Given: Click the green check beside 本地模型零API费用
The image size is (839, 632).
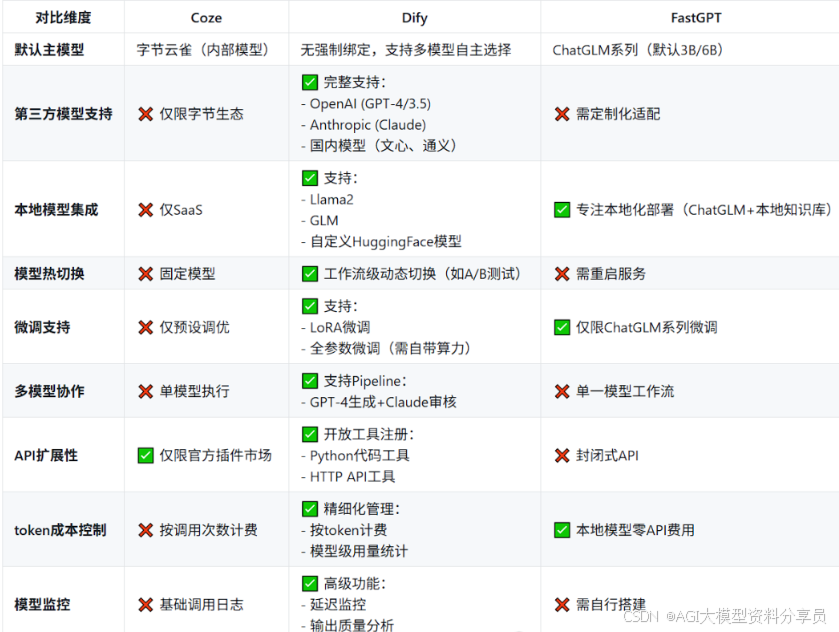Looking at the screenshot, I should [x=562, y=530].
